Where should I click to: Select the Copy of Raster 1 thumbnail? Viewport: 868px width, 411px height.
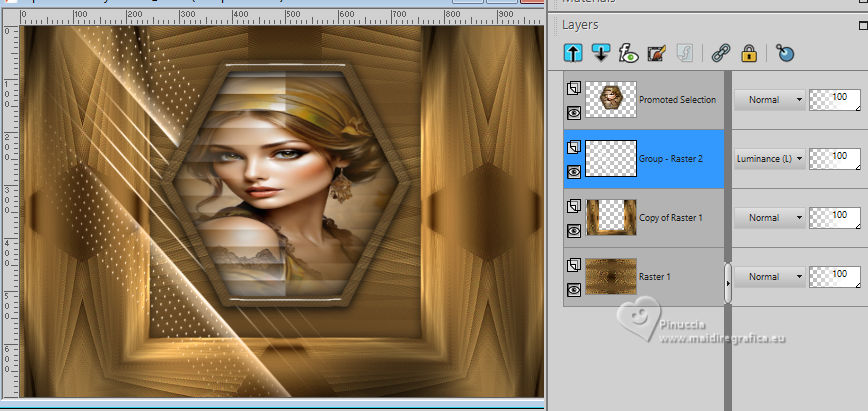(611, 218)
